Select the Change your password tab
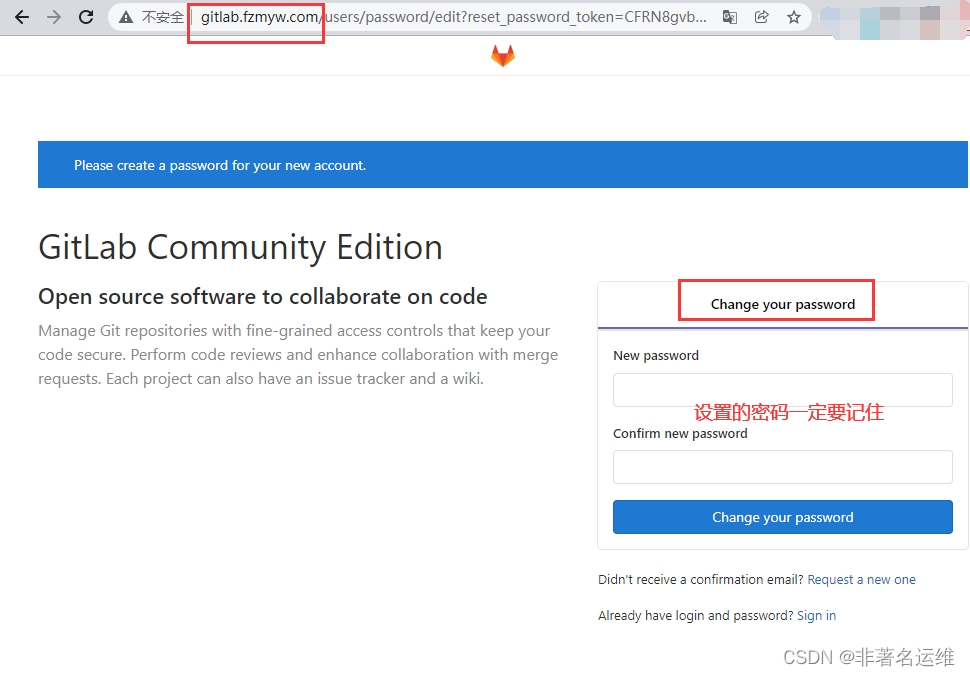This screenshot has width=970, height=676. pyautogui.click(x=783, y=304)
